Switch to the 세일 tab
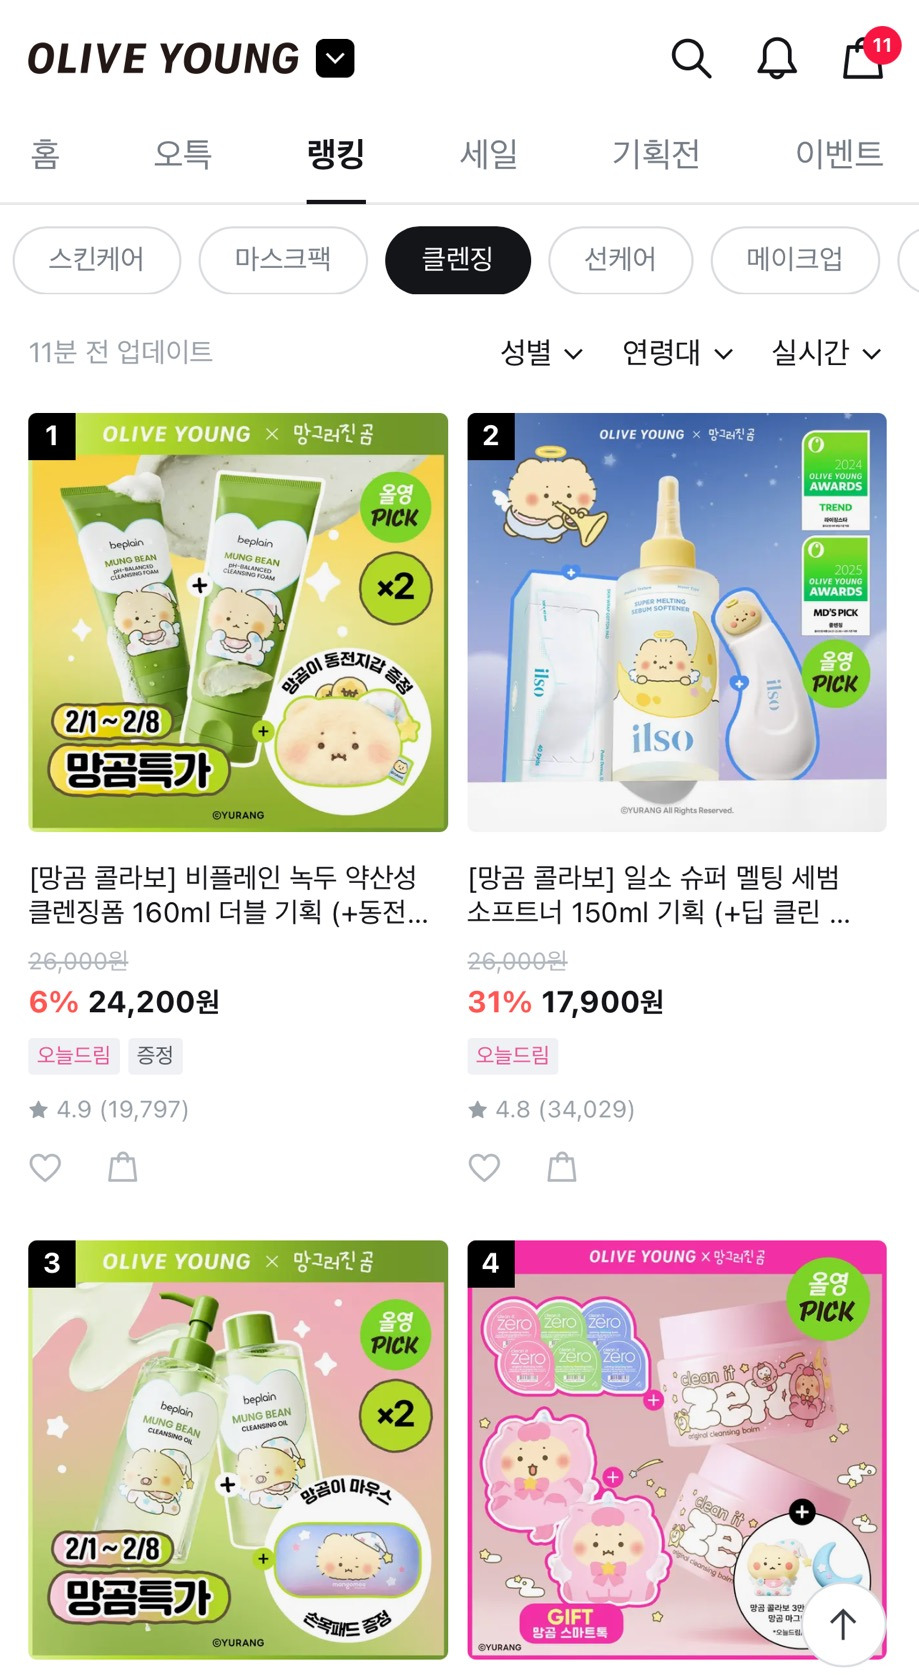Screen dimensions: 919x1678 489,154
